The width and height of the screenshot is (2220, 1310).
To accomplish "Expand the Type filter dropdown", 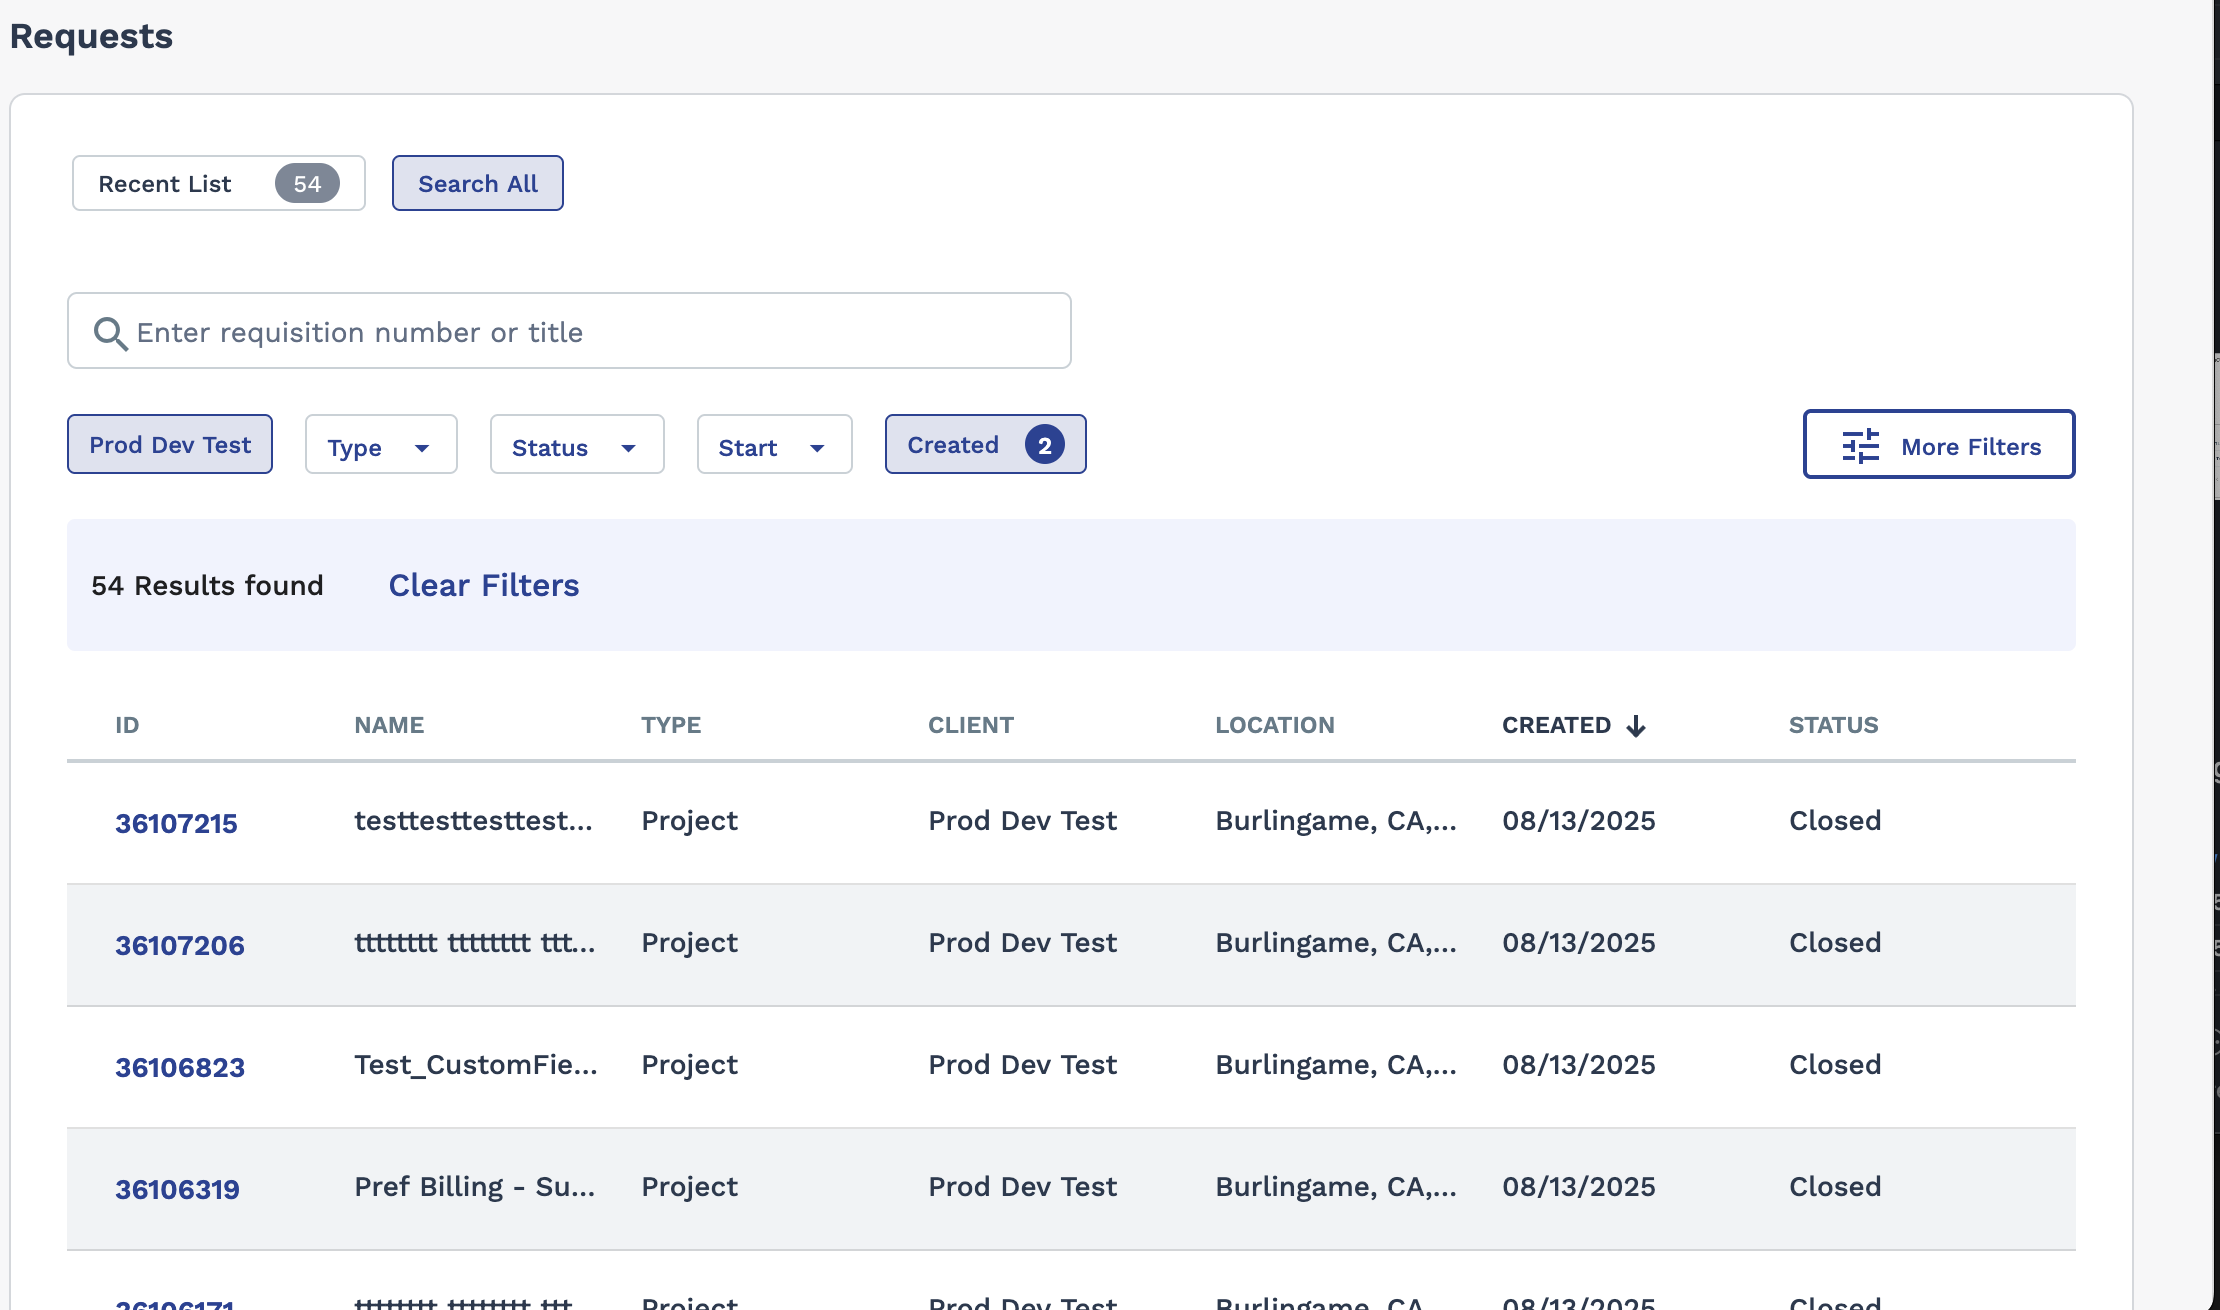I will tap(380, 446).
